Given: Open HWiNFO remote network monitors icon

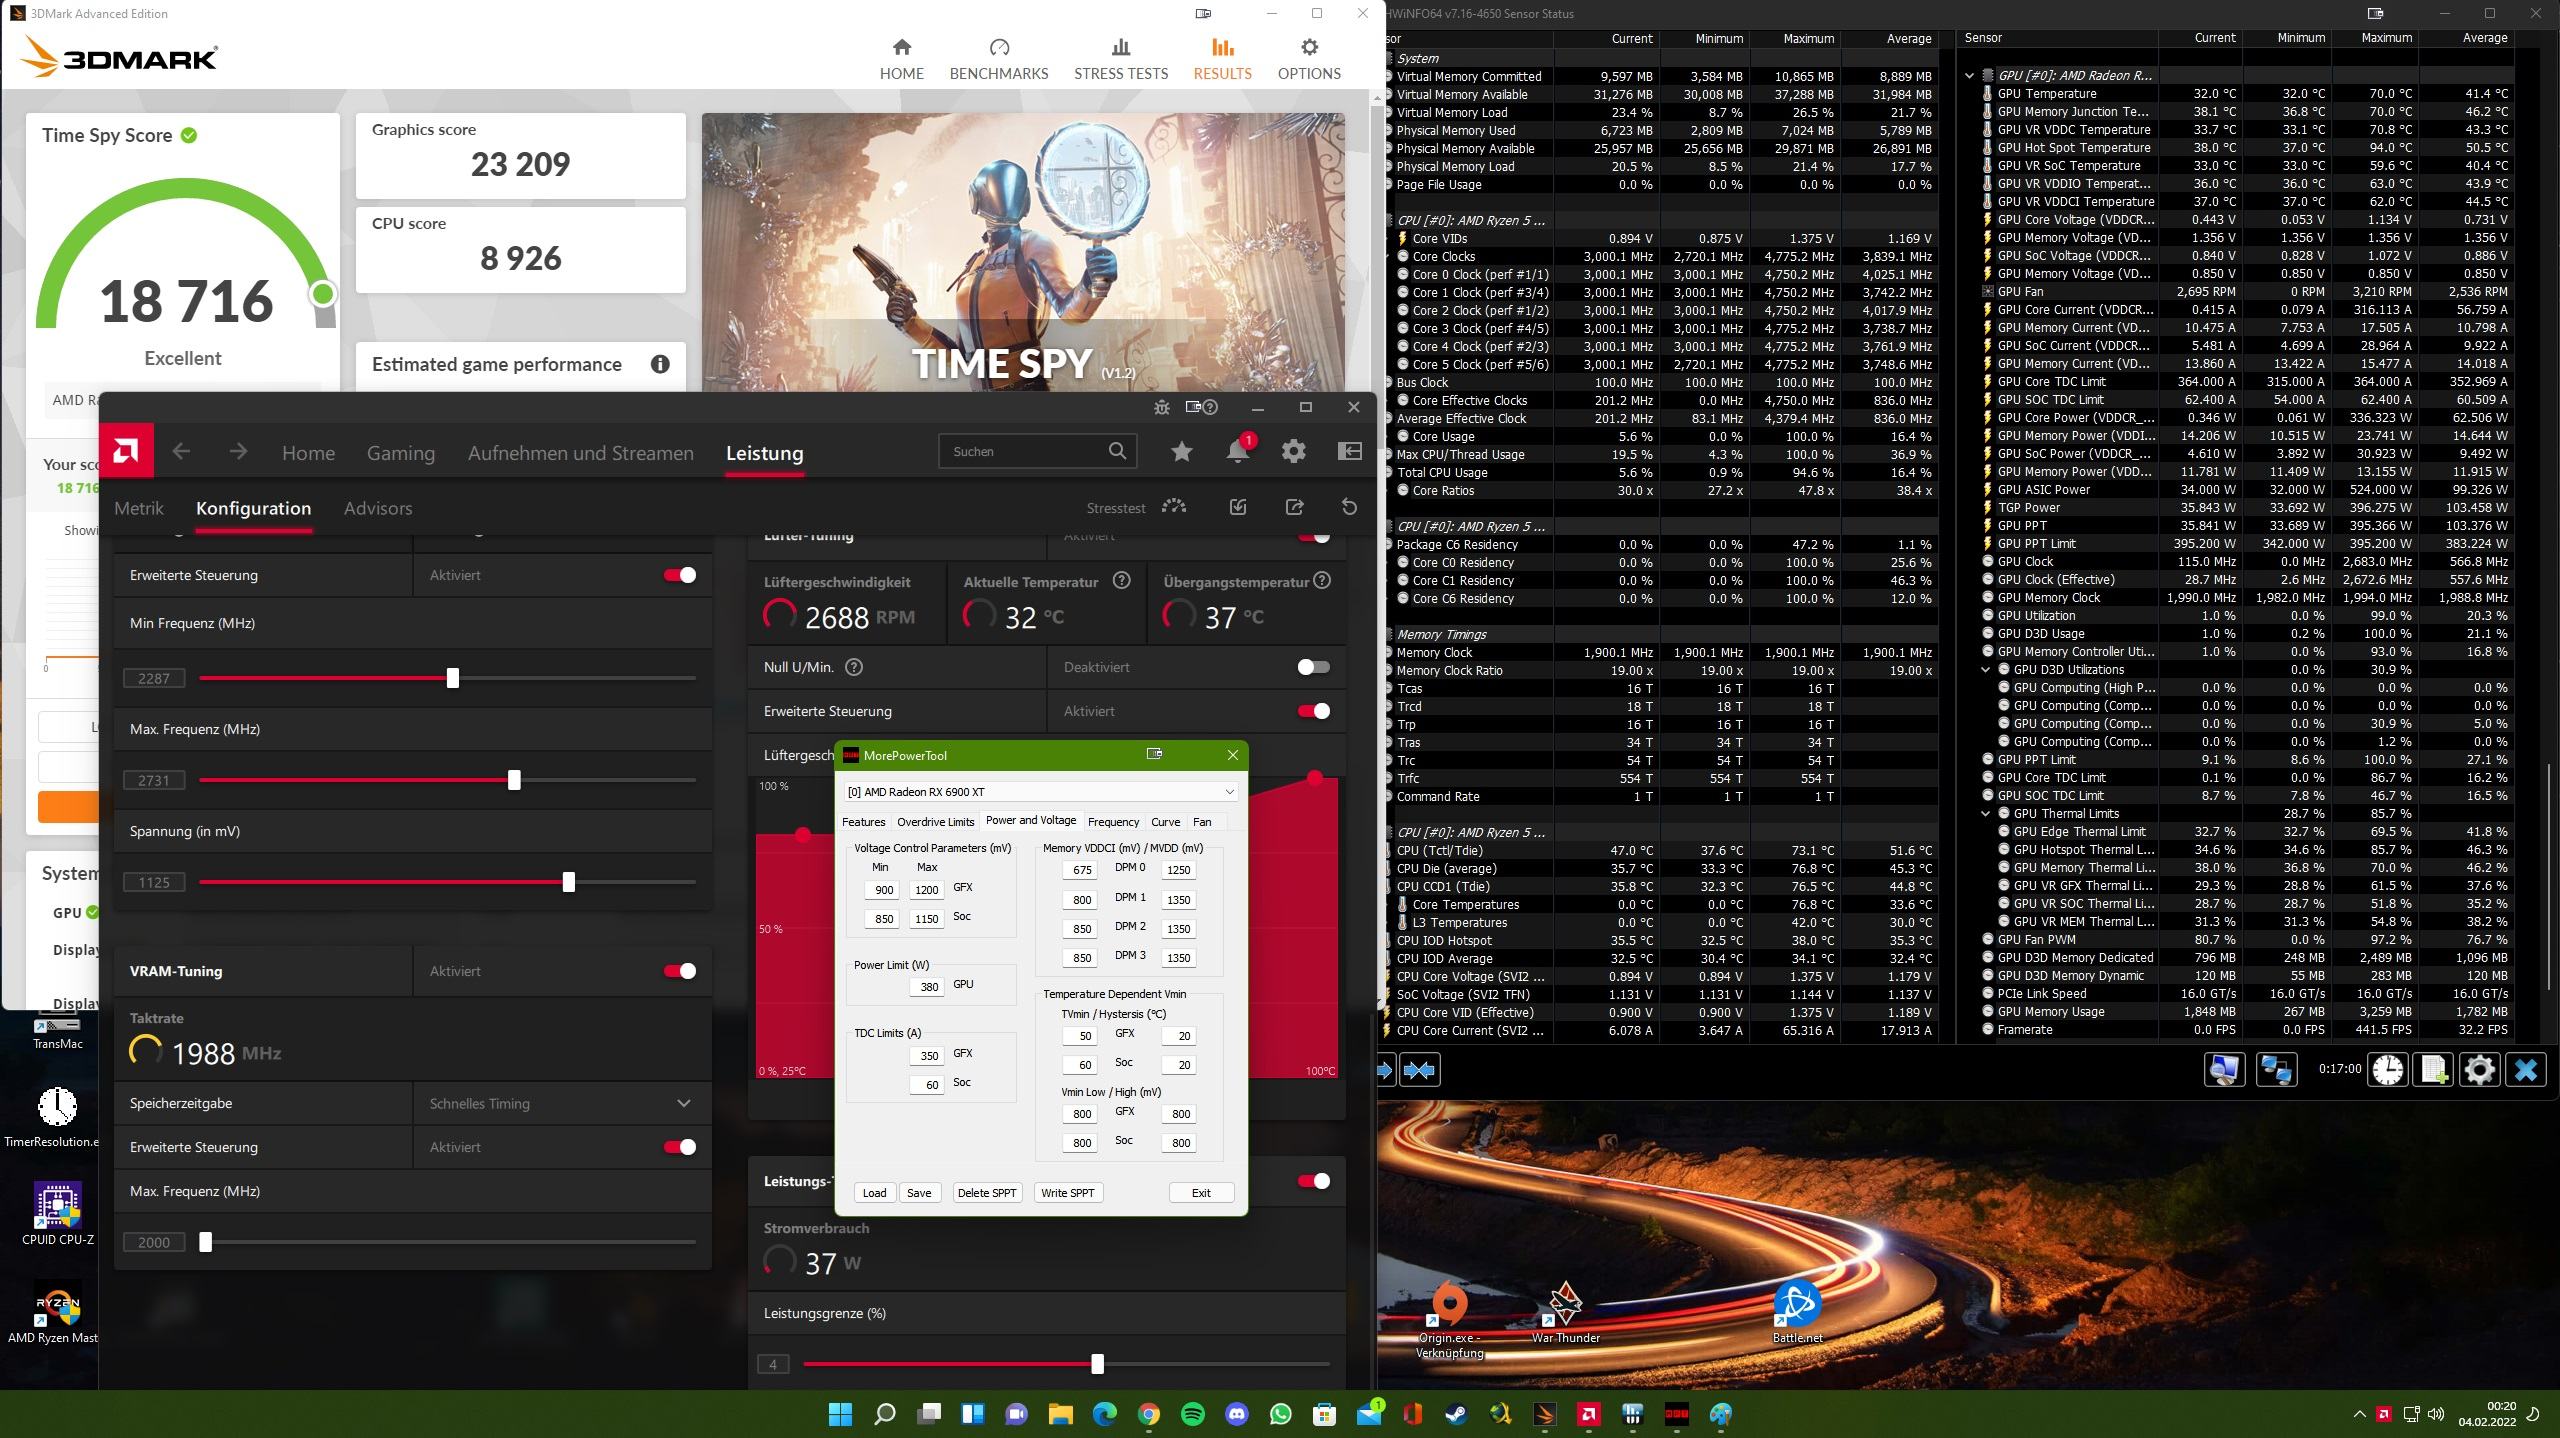Looking at the screenshot, I should pyautogui.click(x=2277, y=1070).
